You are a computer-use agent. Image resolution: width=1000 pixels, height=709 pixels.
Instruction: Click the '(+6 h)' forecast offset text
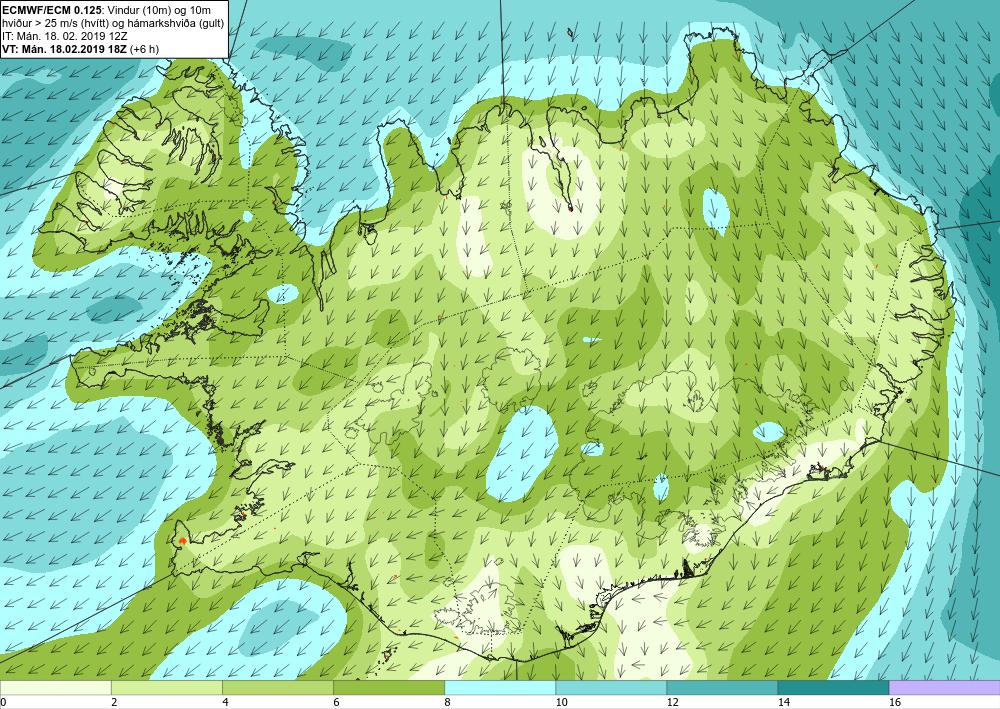144,49
